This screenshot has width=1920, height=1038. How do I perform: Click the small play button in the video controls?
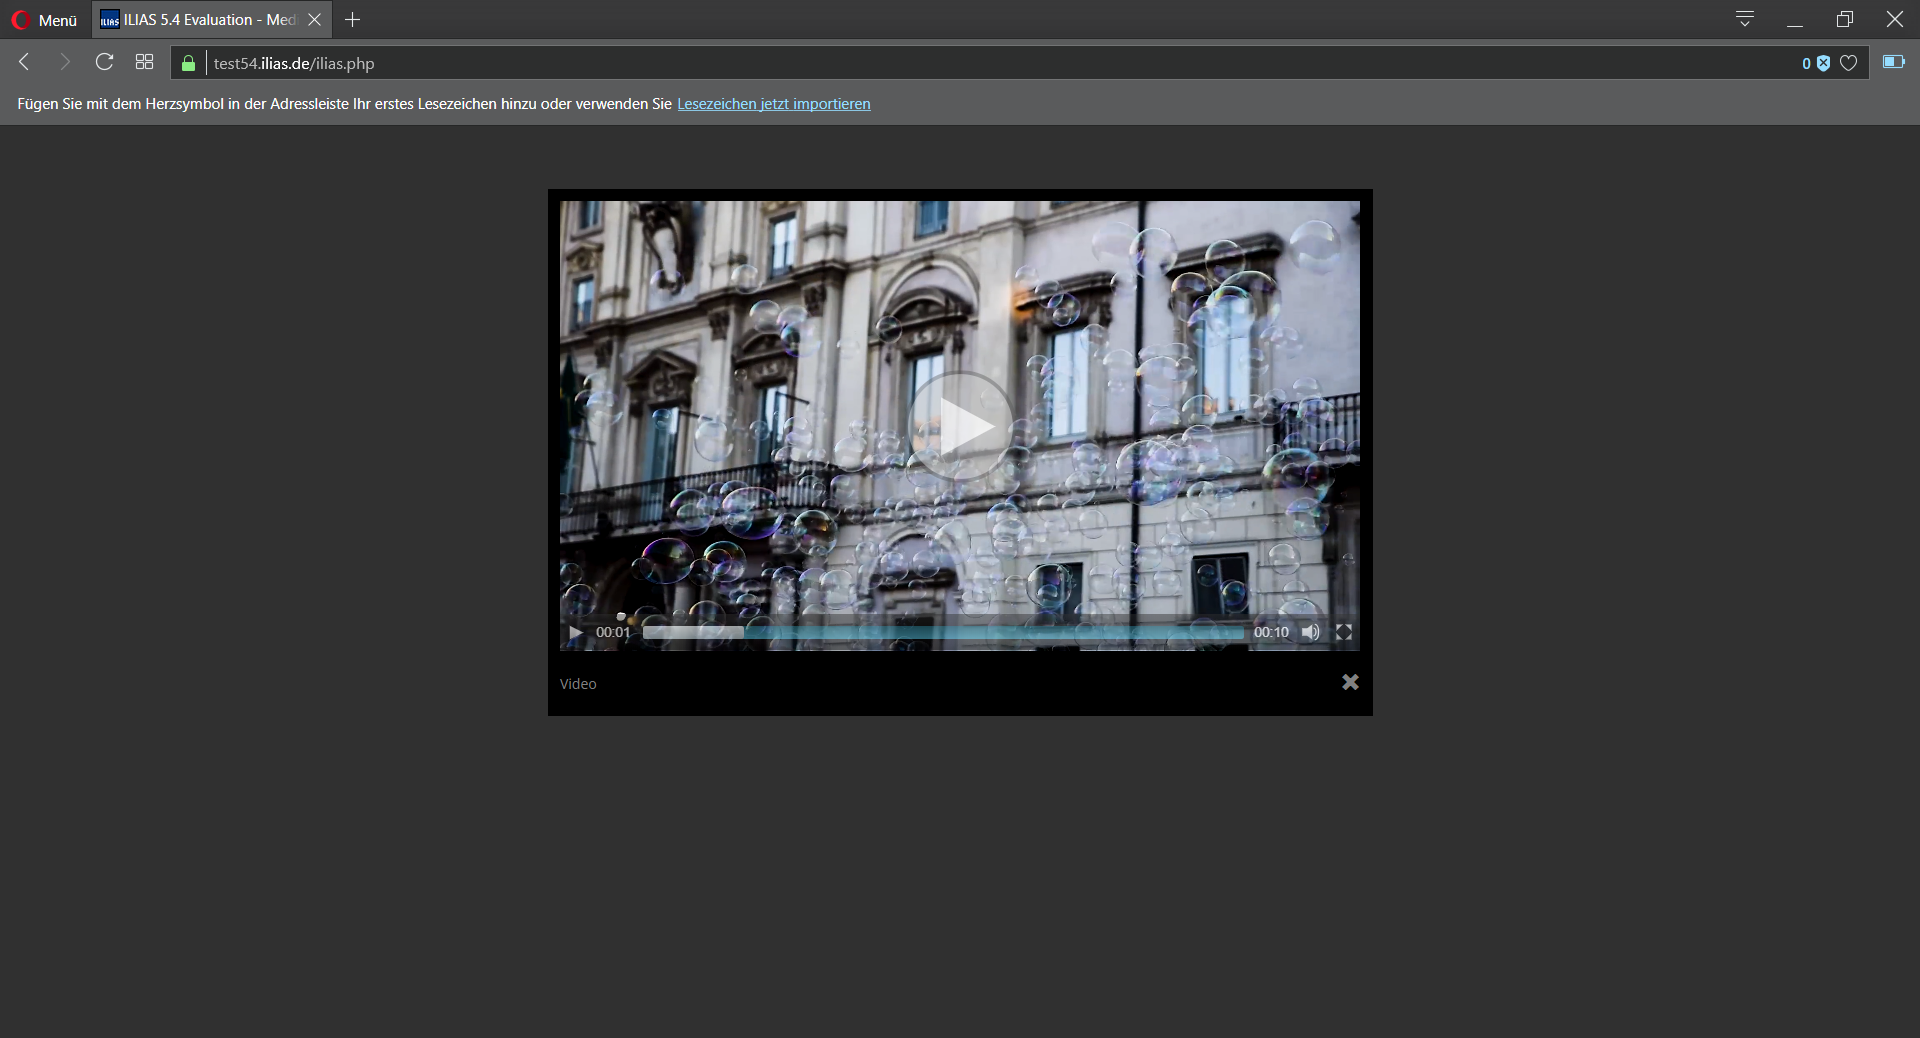575,632
